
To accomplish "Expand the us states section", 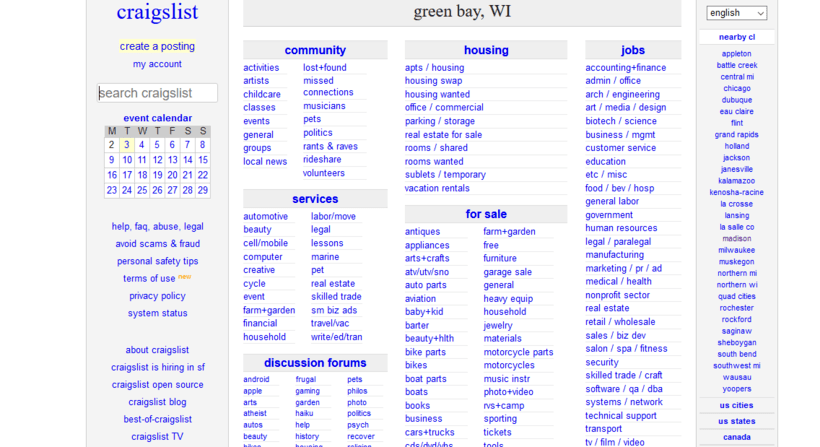I will point(736,421).
